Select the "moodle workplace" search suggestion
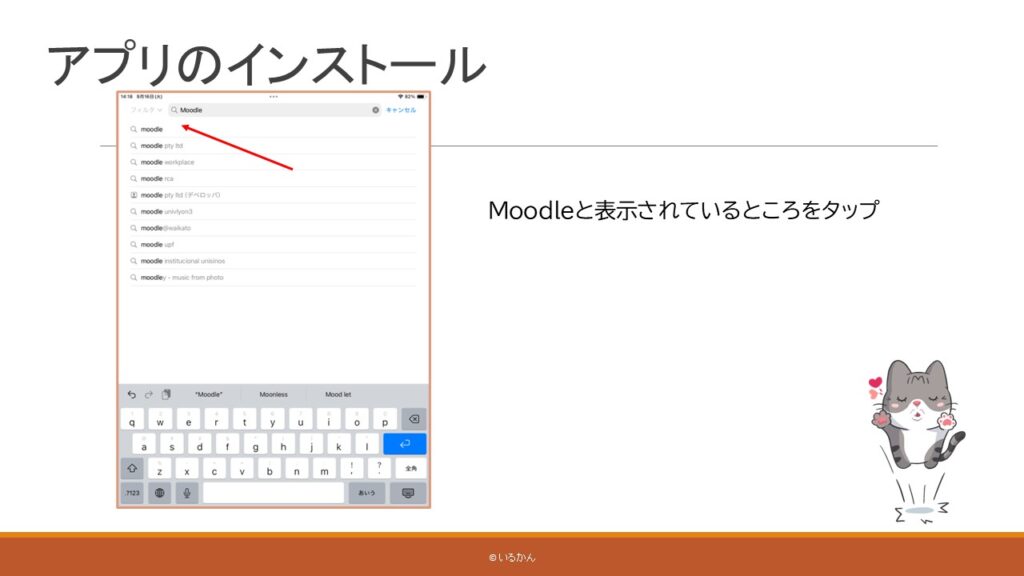This screenshot has height=576, width=1024. coord(167,162)
